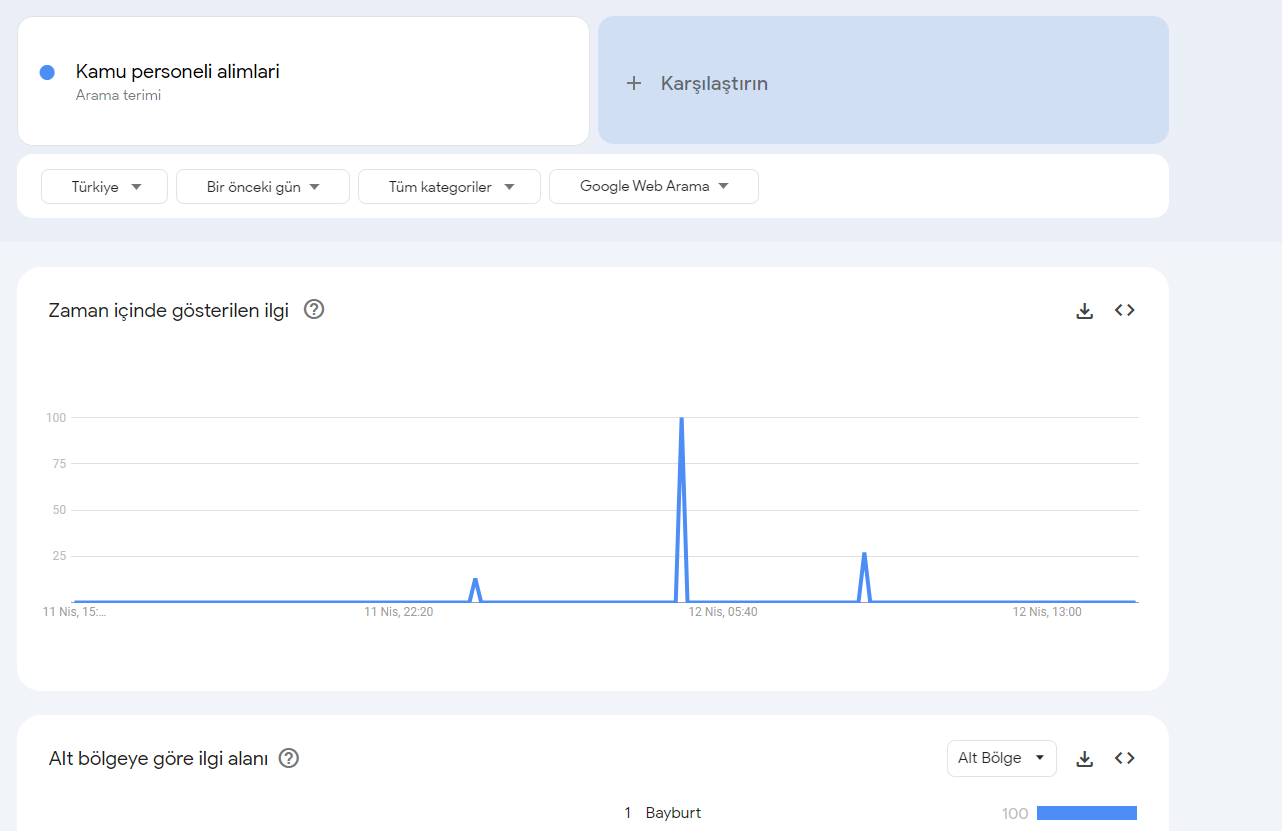Download the interest over time chart data
The height and width of the screenshot is (831, 1282).
1085,311
